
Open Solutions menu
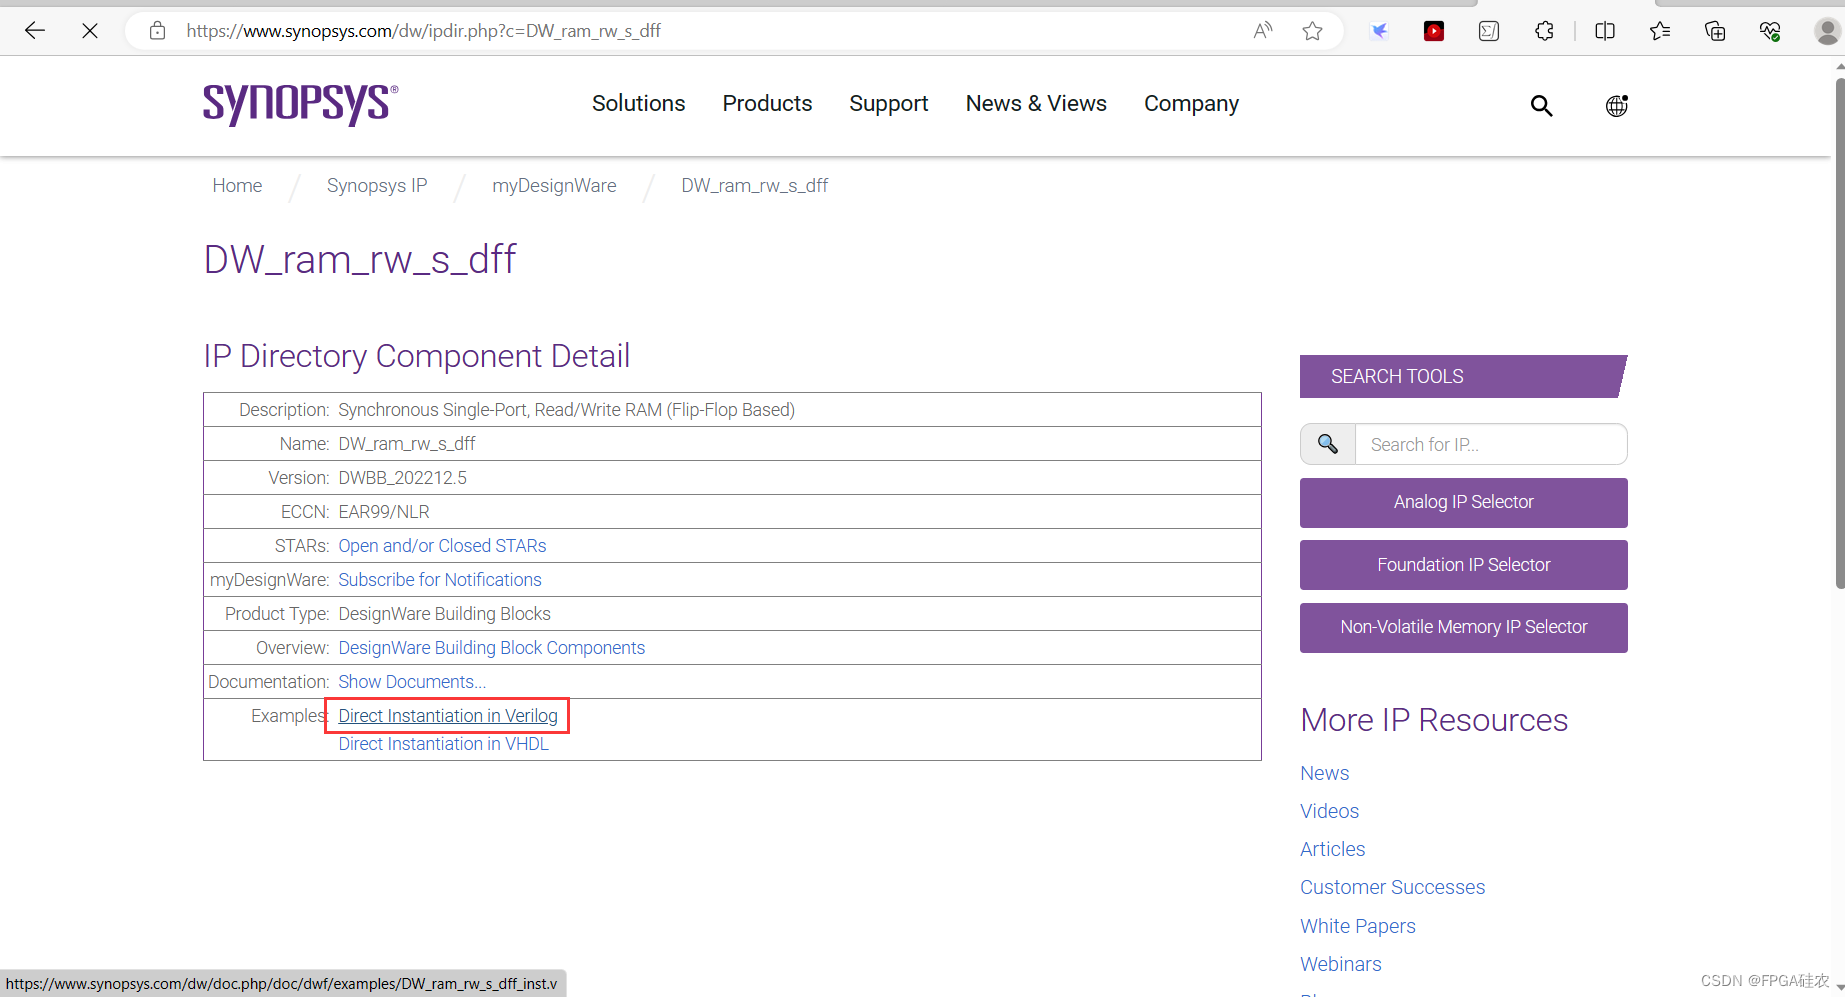tap(638, 104)
